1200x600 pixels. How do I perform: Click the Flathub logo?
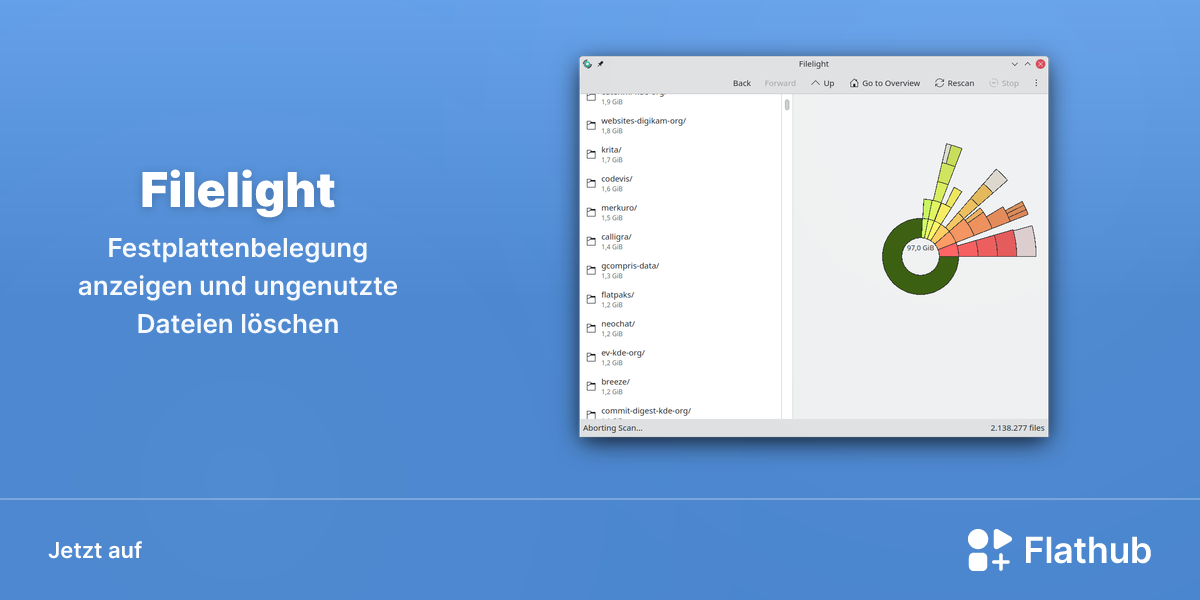click(x=1059, y=550)
